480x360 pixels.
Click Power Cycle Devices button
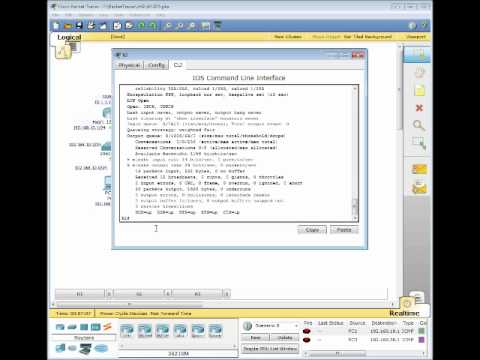[125, 313]
